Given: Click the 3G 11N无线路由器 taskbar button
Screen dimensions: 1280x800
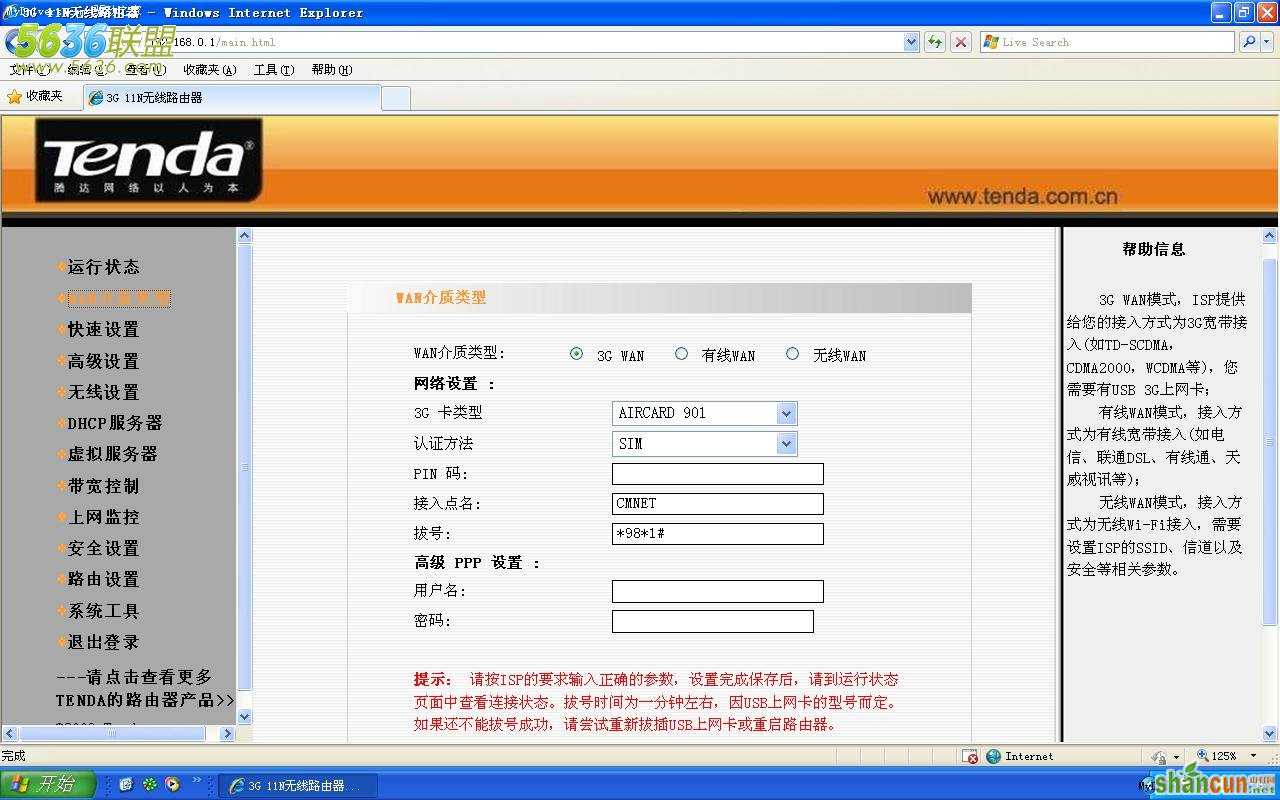Looking at the screenshot, I should point(298,785).
